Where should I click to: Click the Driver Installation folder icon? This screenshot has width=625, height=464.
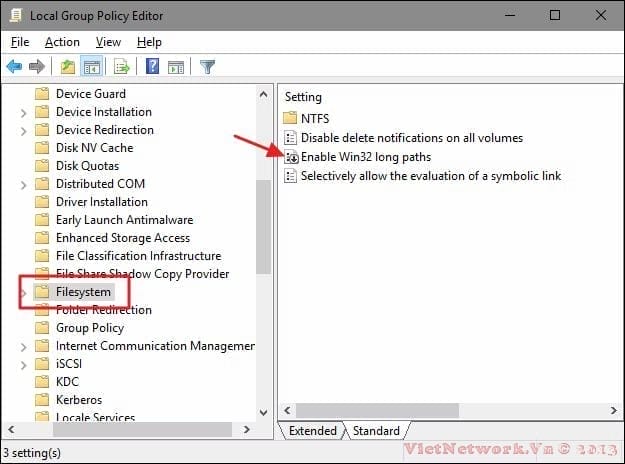click(x=42, y=202)
